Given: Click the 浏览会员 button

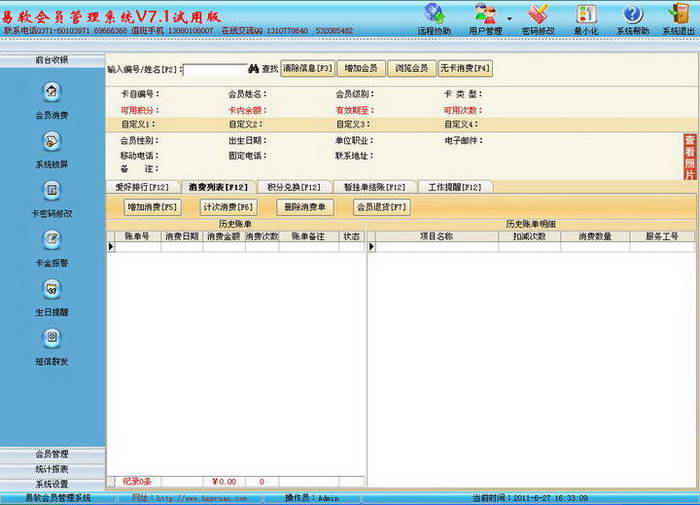Looking at the screenshot, I should [412, 68].
